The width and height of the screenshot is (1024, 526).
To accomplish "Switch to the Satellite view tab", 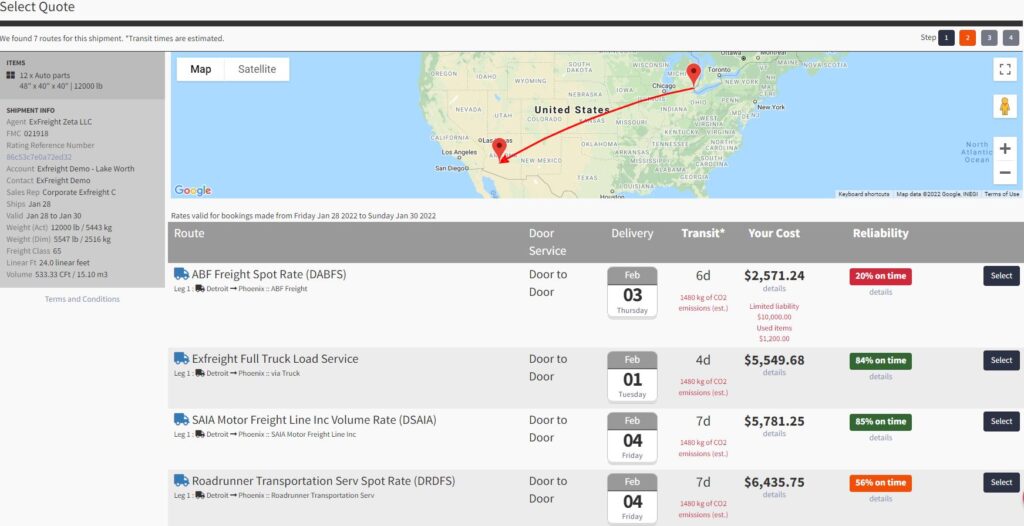I will (257, 69).
